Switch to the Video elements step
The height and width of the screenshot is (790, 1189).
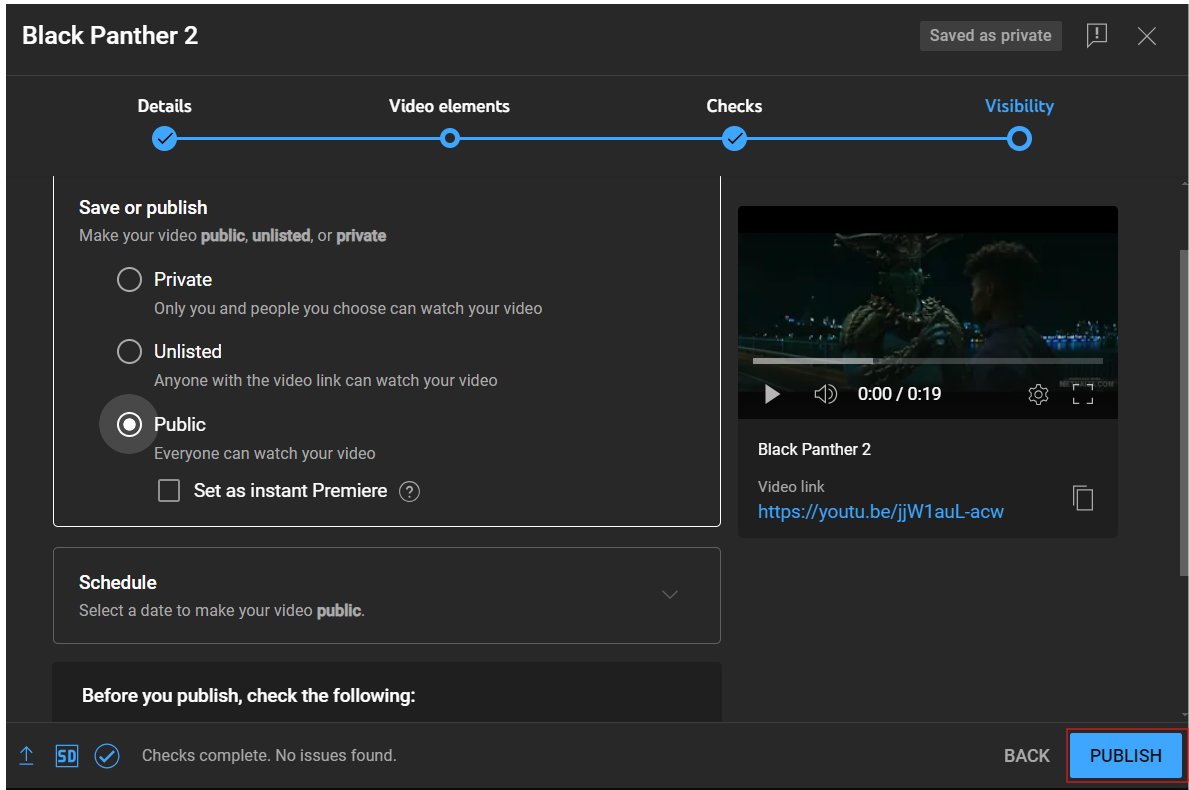coord(450,138)
